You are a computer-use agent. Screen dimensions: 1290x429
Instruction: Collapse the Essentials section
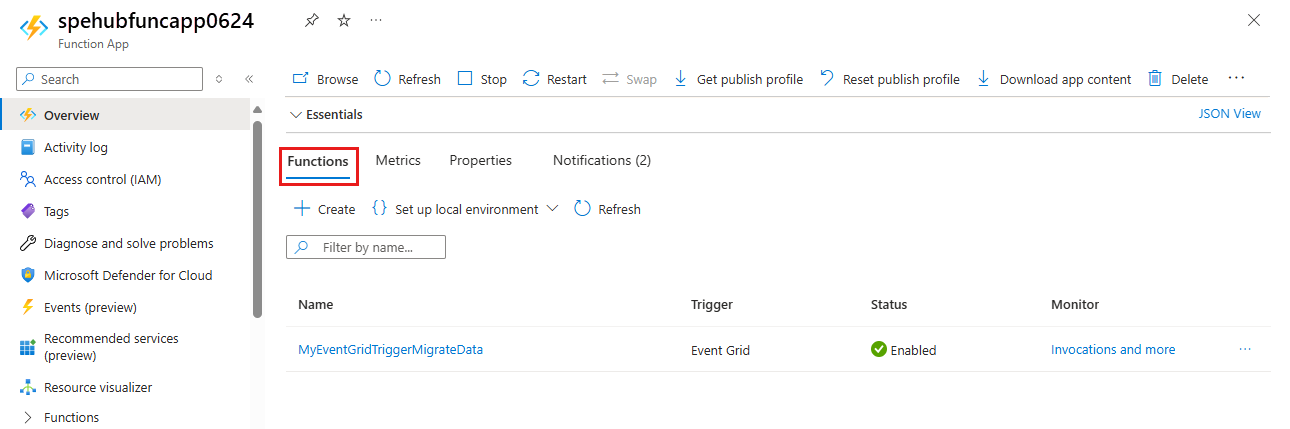click(296, 115)
